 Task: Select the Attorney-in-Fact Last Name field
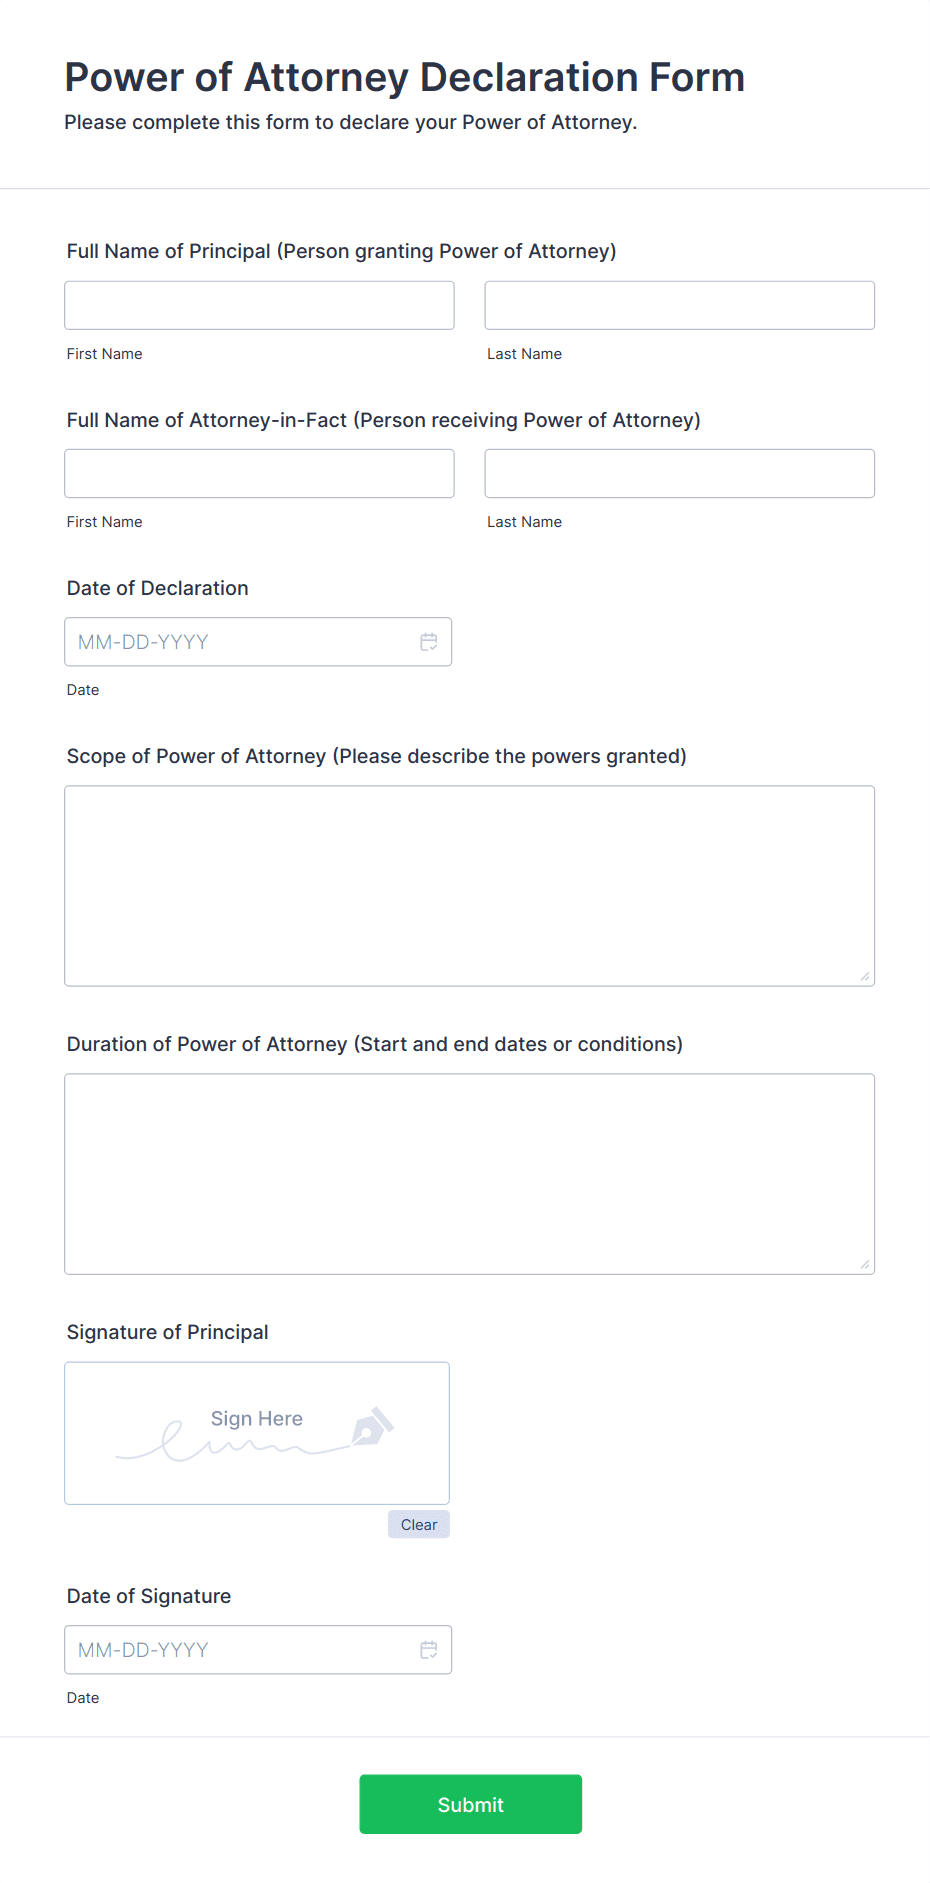tap(679, 473)
